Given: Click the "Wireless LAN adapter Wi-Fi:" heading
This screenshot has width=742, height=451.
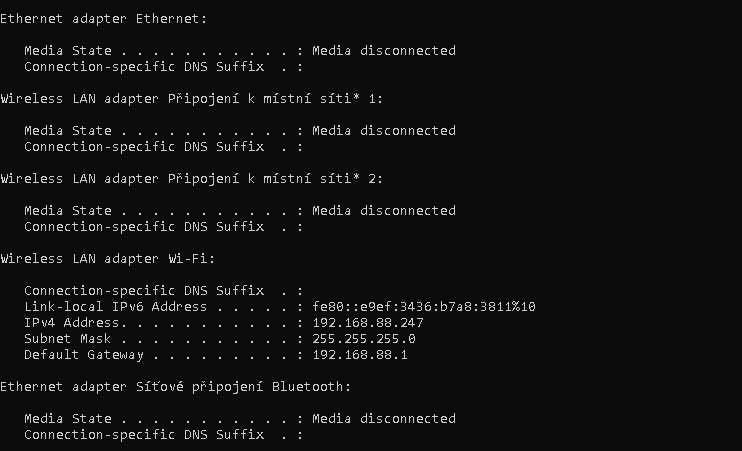Looking at the screenshot, I should (108, 259).
